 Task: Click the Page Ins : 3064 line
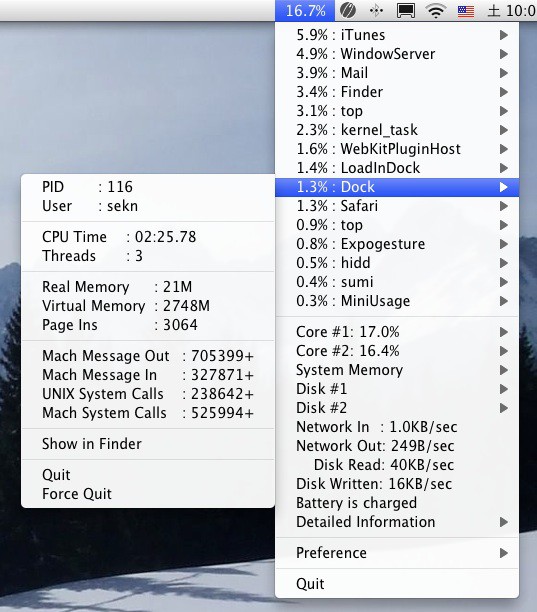[148, 325]
